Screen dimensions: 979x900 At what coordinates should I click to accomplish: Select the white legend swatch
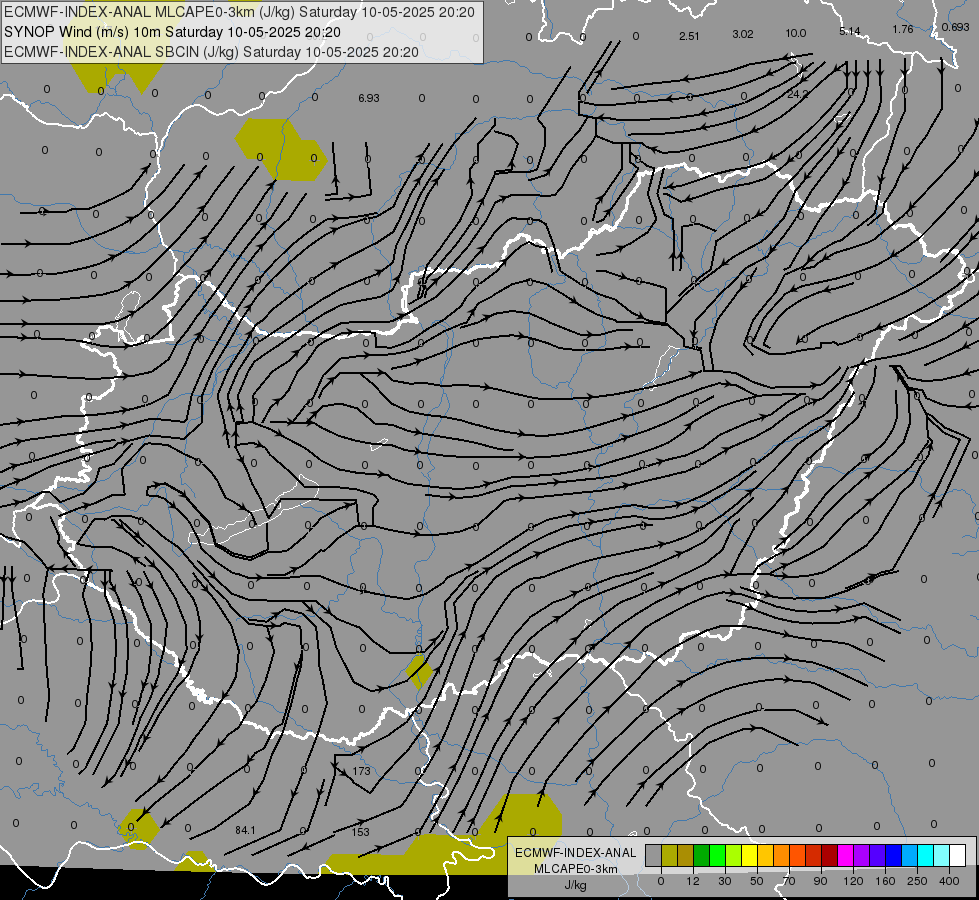pyautogui.click(x=958, y=856)
